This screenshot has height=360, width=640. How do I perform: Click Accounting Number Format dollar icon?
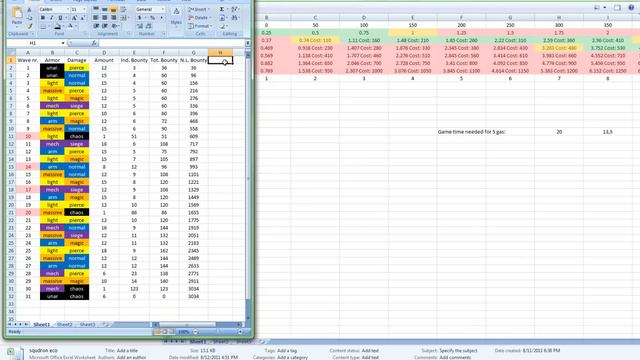click(x=140, y=18)
